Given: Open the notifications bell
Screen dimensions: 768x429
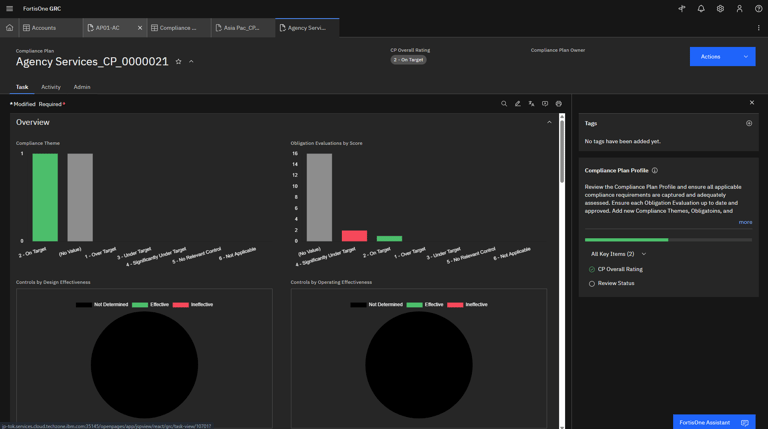Looking at the screenshot, I should click(701, 8).
